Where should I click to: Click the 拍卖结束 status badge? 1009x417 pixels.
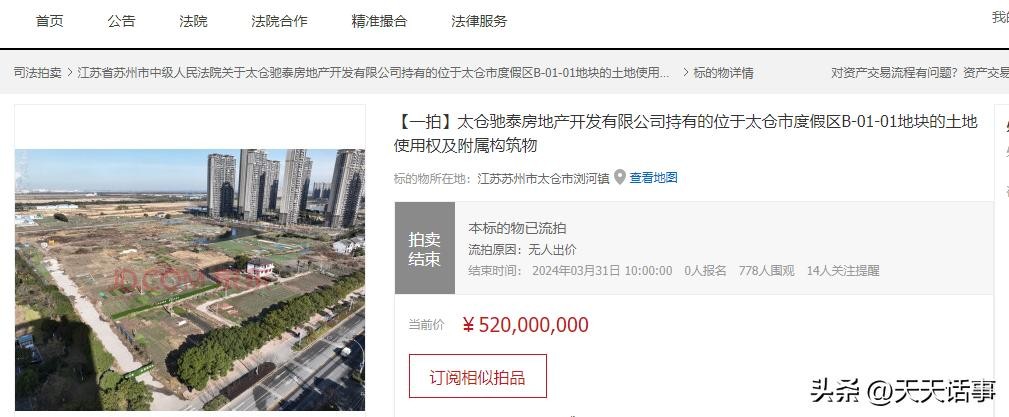pyautogui.click(x=425, y=248)
